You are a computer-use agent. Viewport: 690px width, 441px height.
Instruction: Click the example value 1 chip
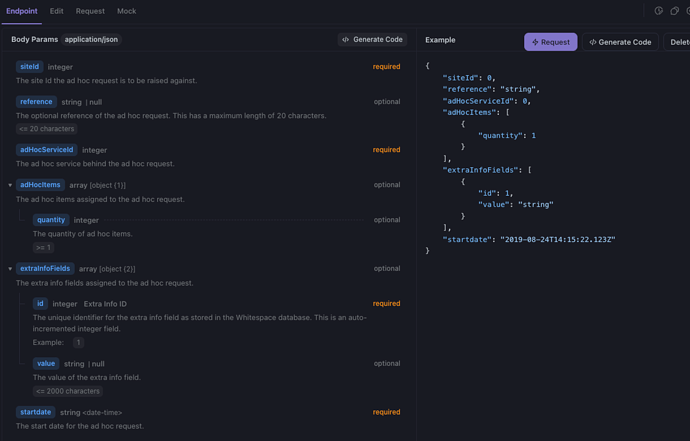point(78,342)
